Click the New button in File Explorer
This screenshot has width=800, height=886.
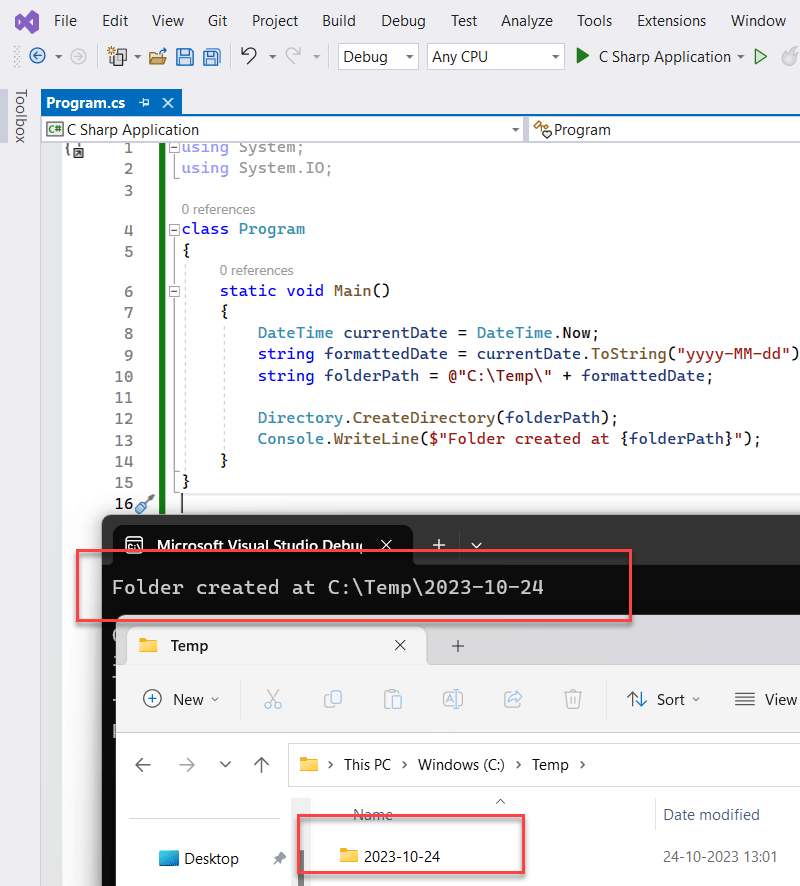[x=182, y=699]
